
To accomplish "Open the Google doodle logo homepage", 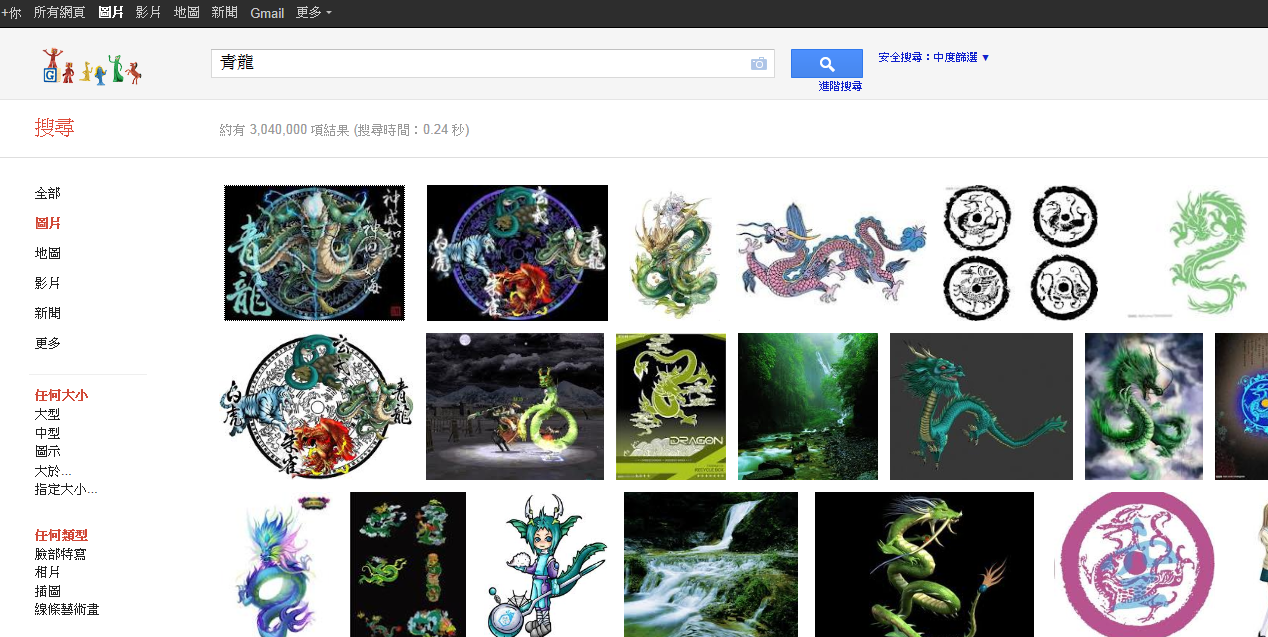I will pyautogui.click(x=91, y=66).
